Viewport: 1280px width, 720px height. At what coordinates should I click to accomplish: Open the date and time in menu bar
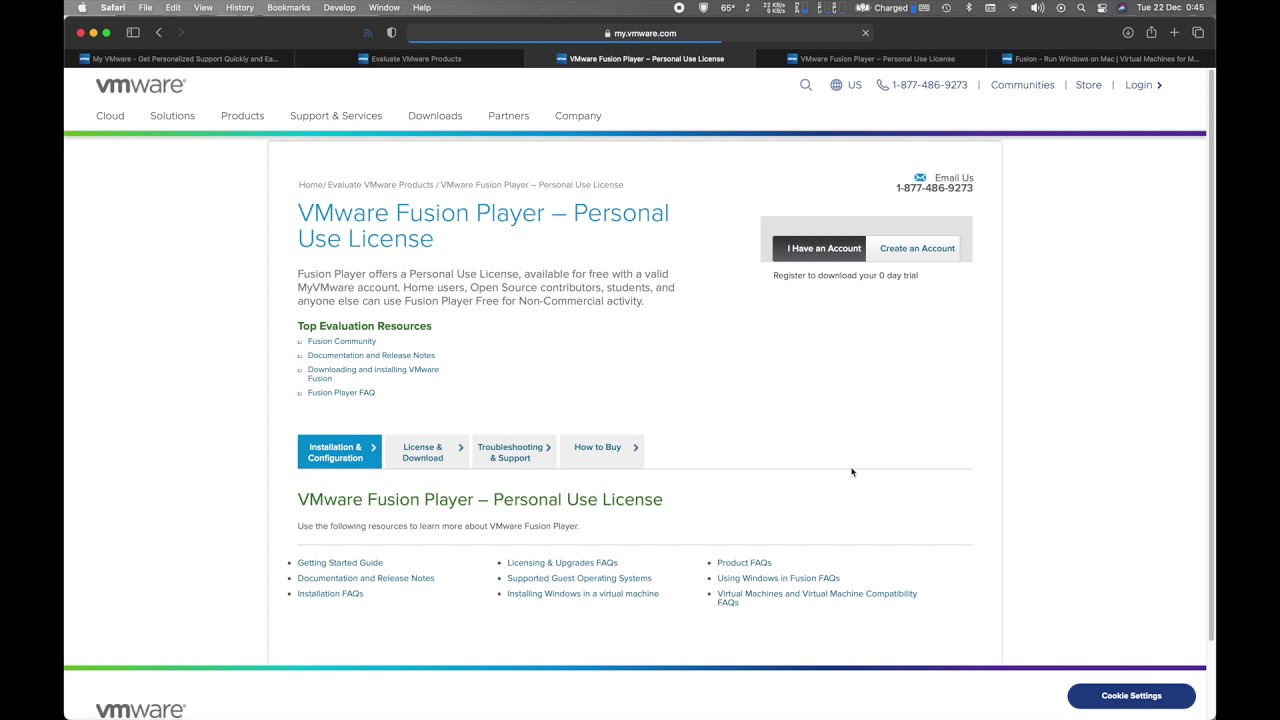pyautogui.click(x=1170, y=8)
